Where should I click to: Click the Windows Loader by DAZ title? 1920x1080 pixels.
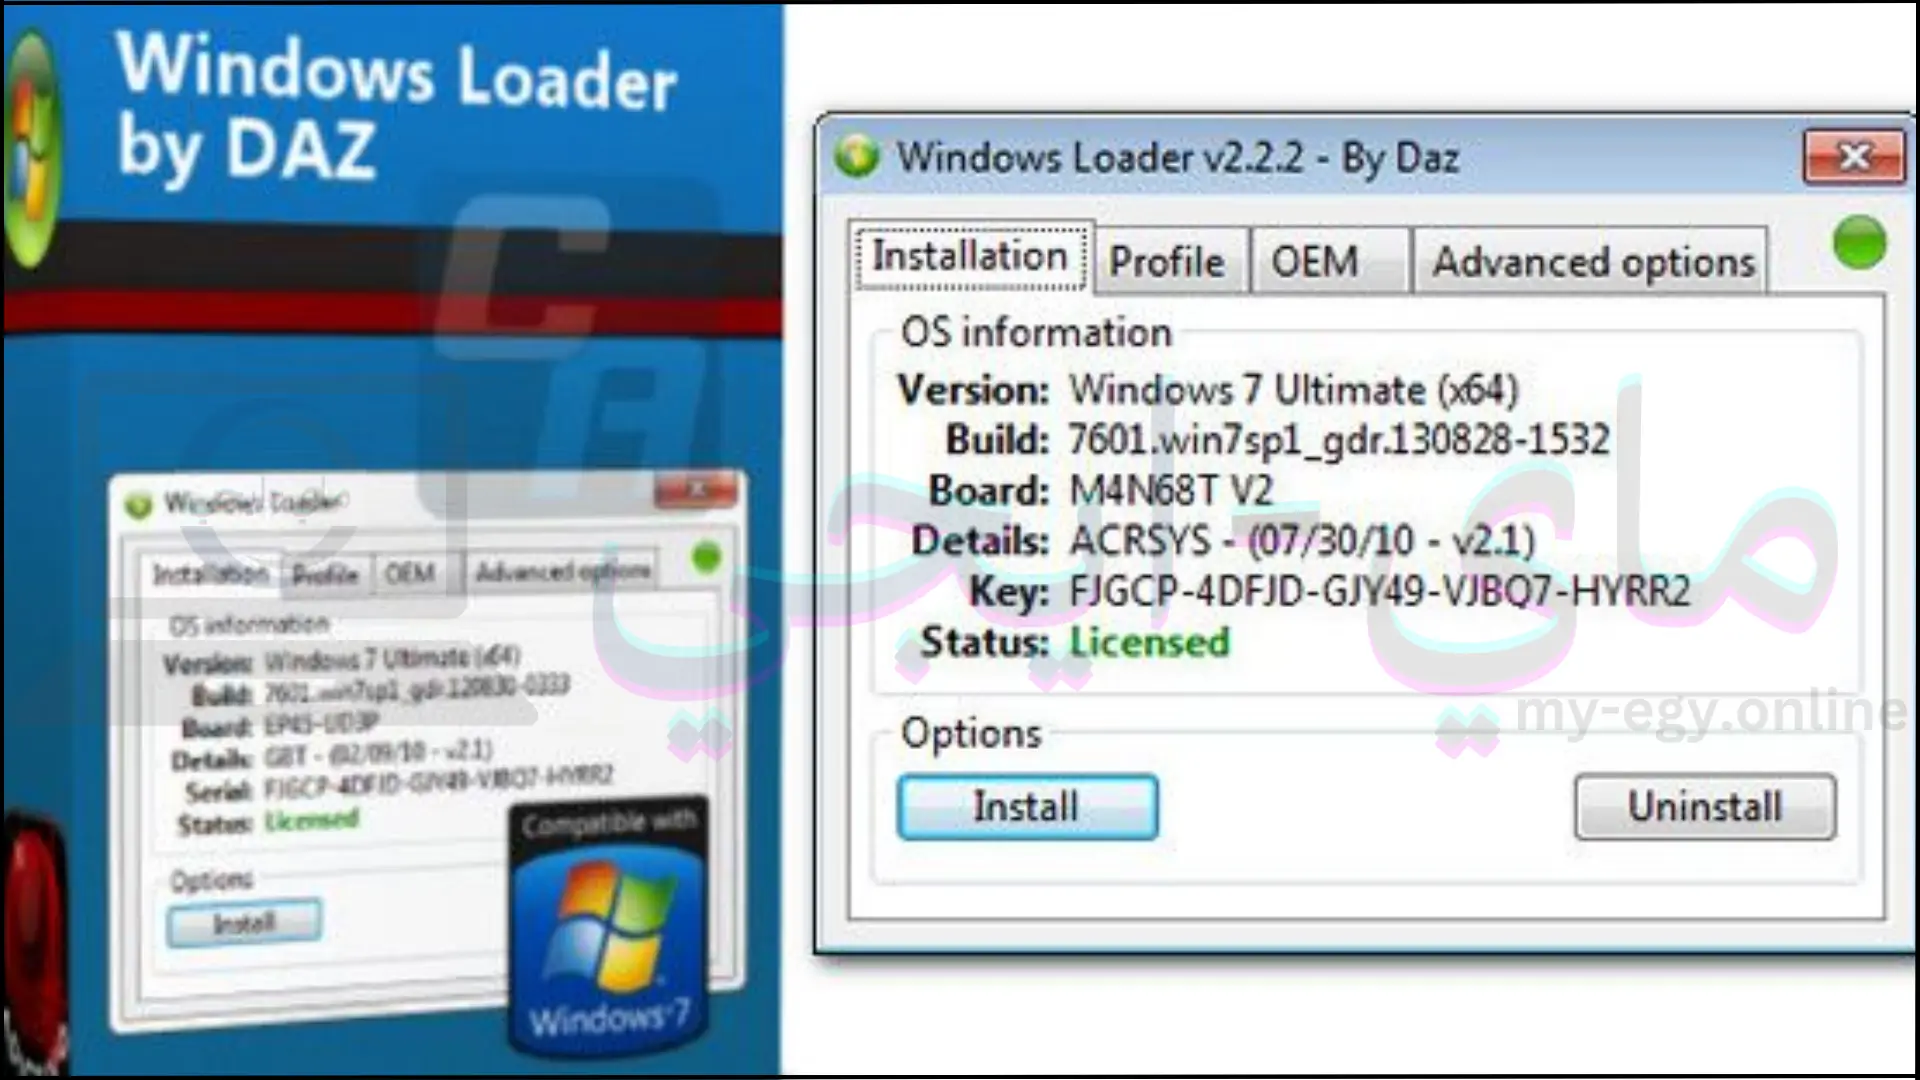click(x=396, y=108)
